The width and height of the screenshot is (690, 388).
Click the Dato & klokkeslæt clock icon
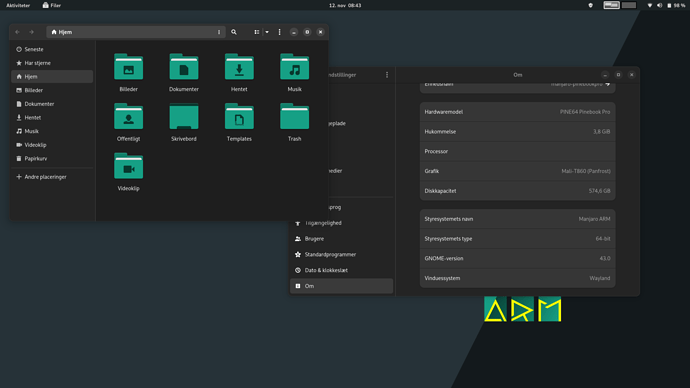coord(298,270)
